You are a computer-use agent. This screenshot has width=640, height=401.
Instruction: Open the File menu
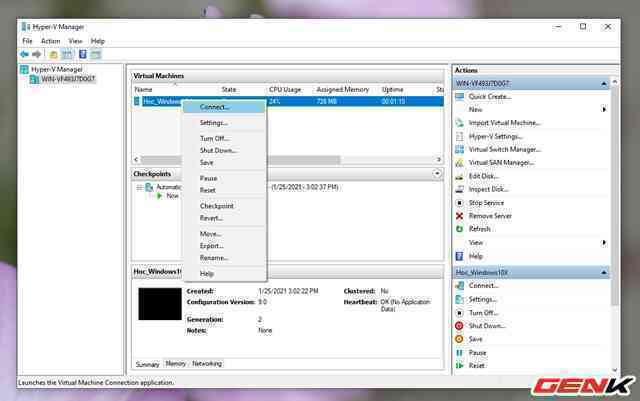pos(27,41)
